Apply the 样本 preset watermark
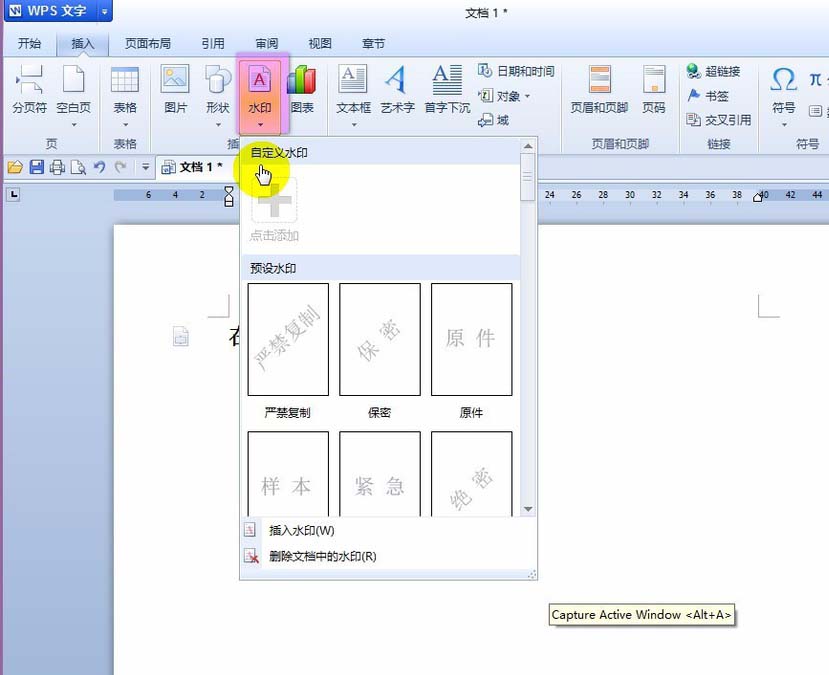 click(x=288, y=474)
